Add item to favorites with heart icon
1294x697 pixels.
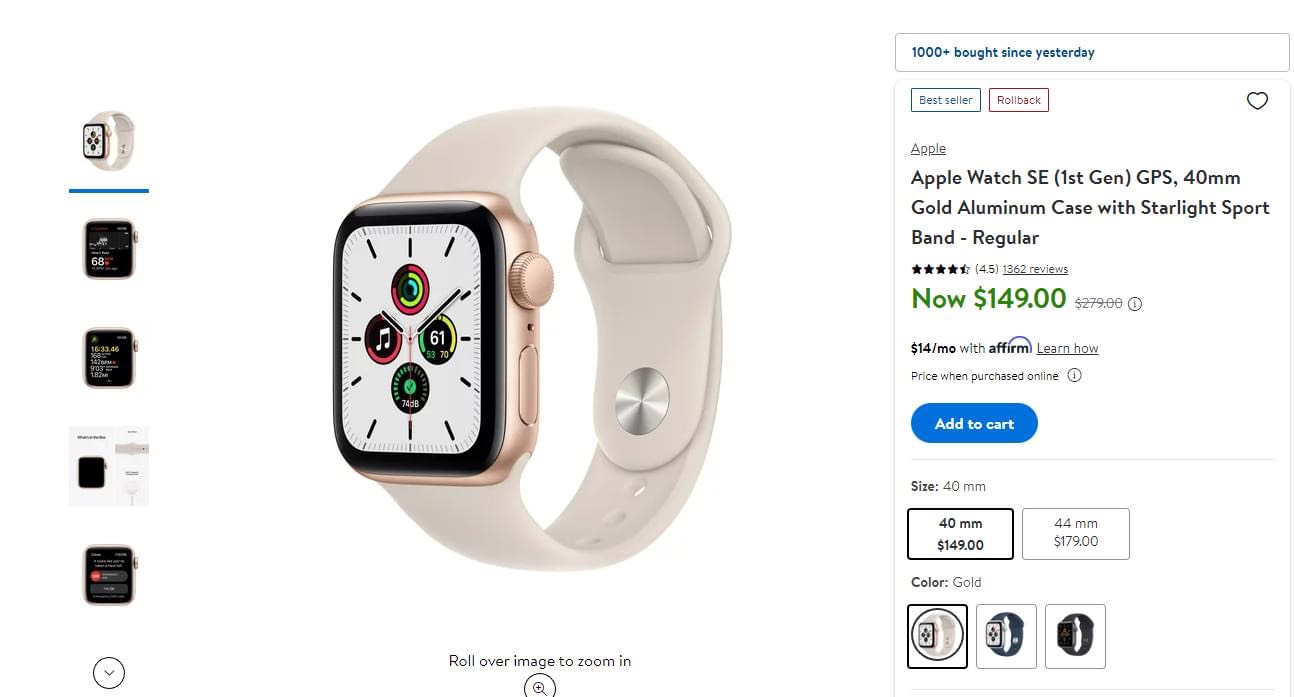tap(1257, 101)
